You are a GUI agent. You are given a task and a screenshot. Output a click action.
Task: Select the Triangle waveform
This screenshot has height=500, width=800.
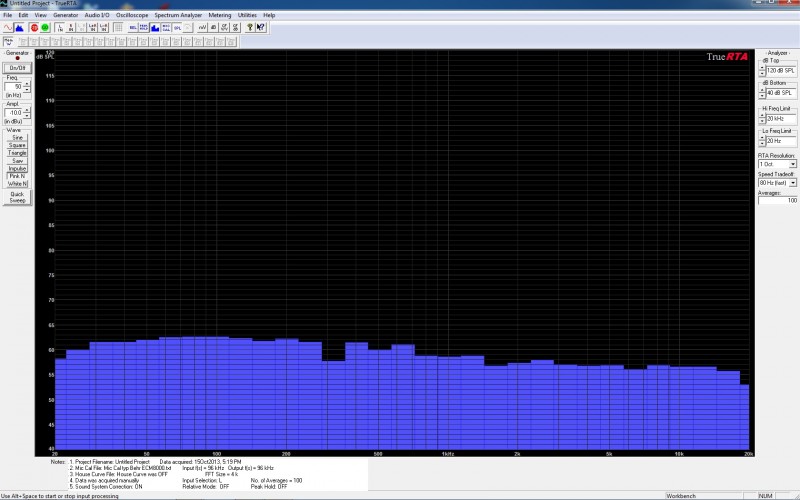[x=17, y=153]
